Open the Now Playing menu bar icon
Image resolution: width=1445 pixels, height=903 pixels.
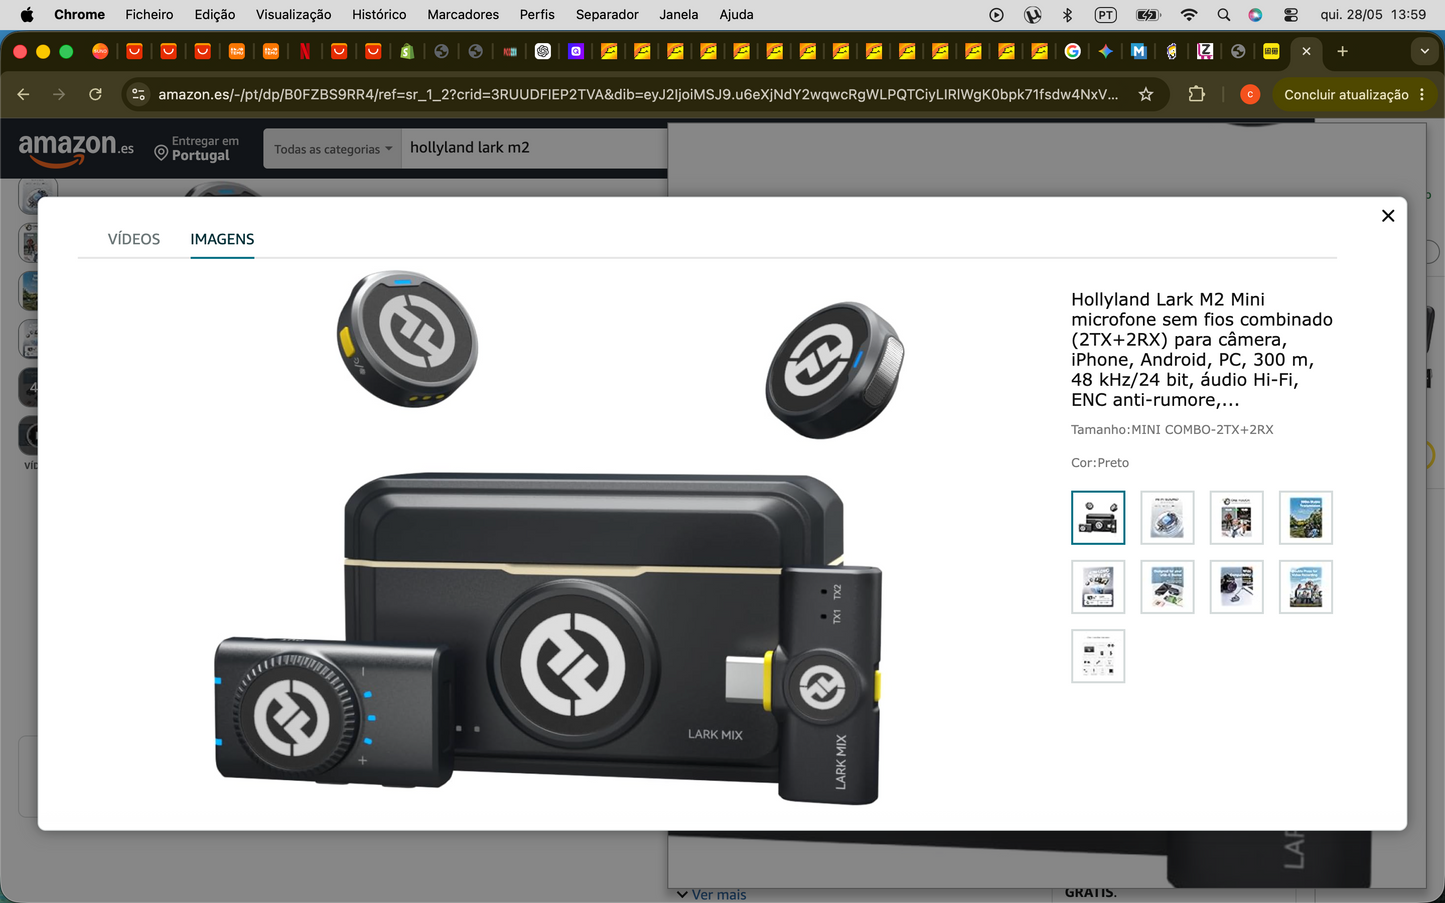pos(996,14)
